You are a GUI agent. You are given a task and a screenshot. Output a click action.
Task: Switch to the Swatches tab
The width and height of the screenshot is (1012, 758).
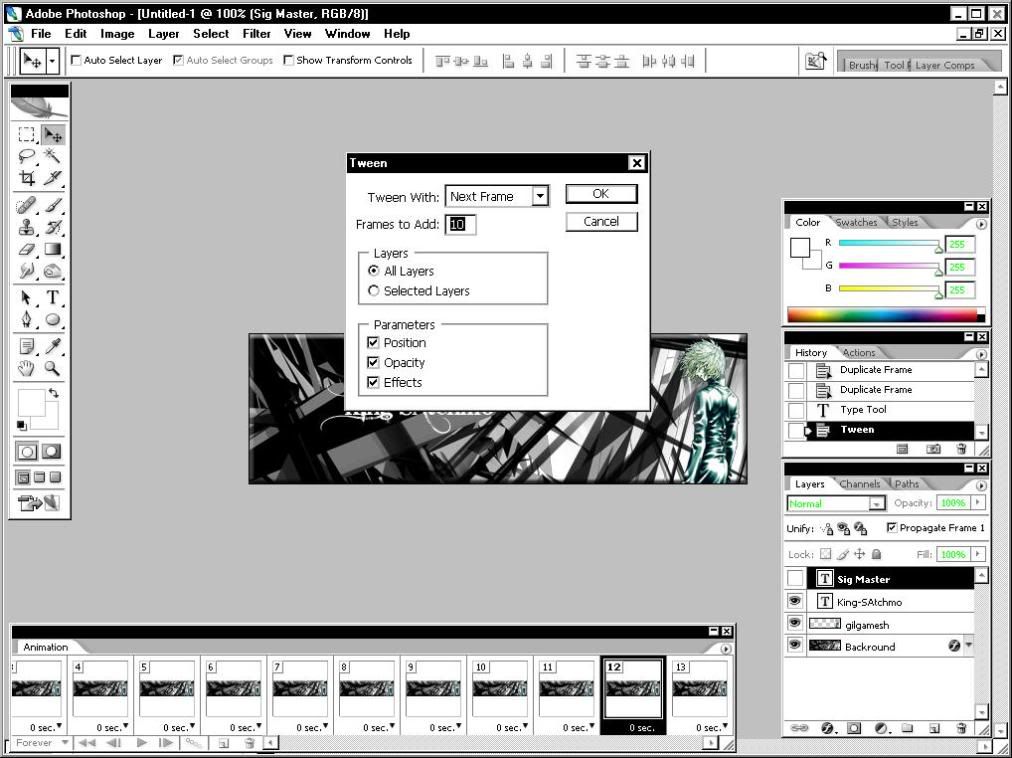(x=856, y=222)
